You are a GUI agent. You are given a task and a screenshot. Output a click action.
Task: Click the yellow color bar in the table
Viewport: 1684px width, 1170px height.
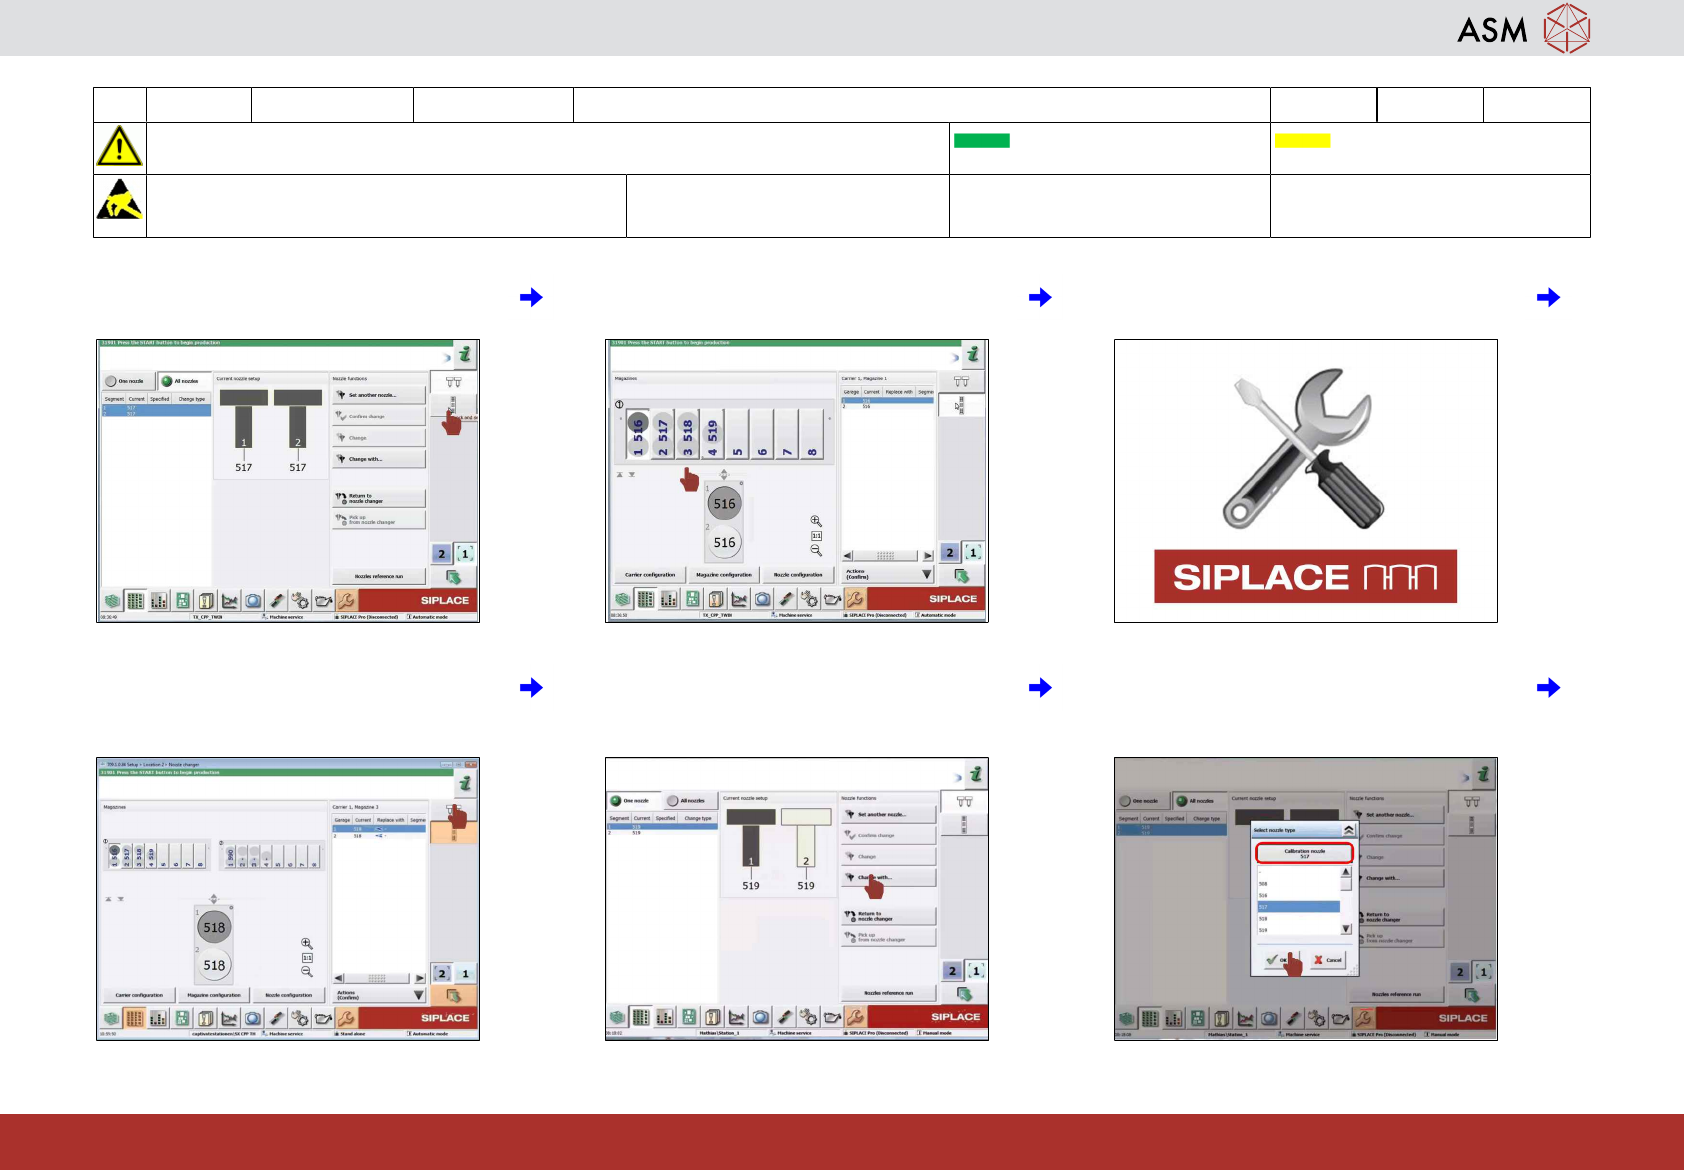click(x=1302, y=141)
